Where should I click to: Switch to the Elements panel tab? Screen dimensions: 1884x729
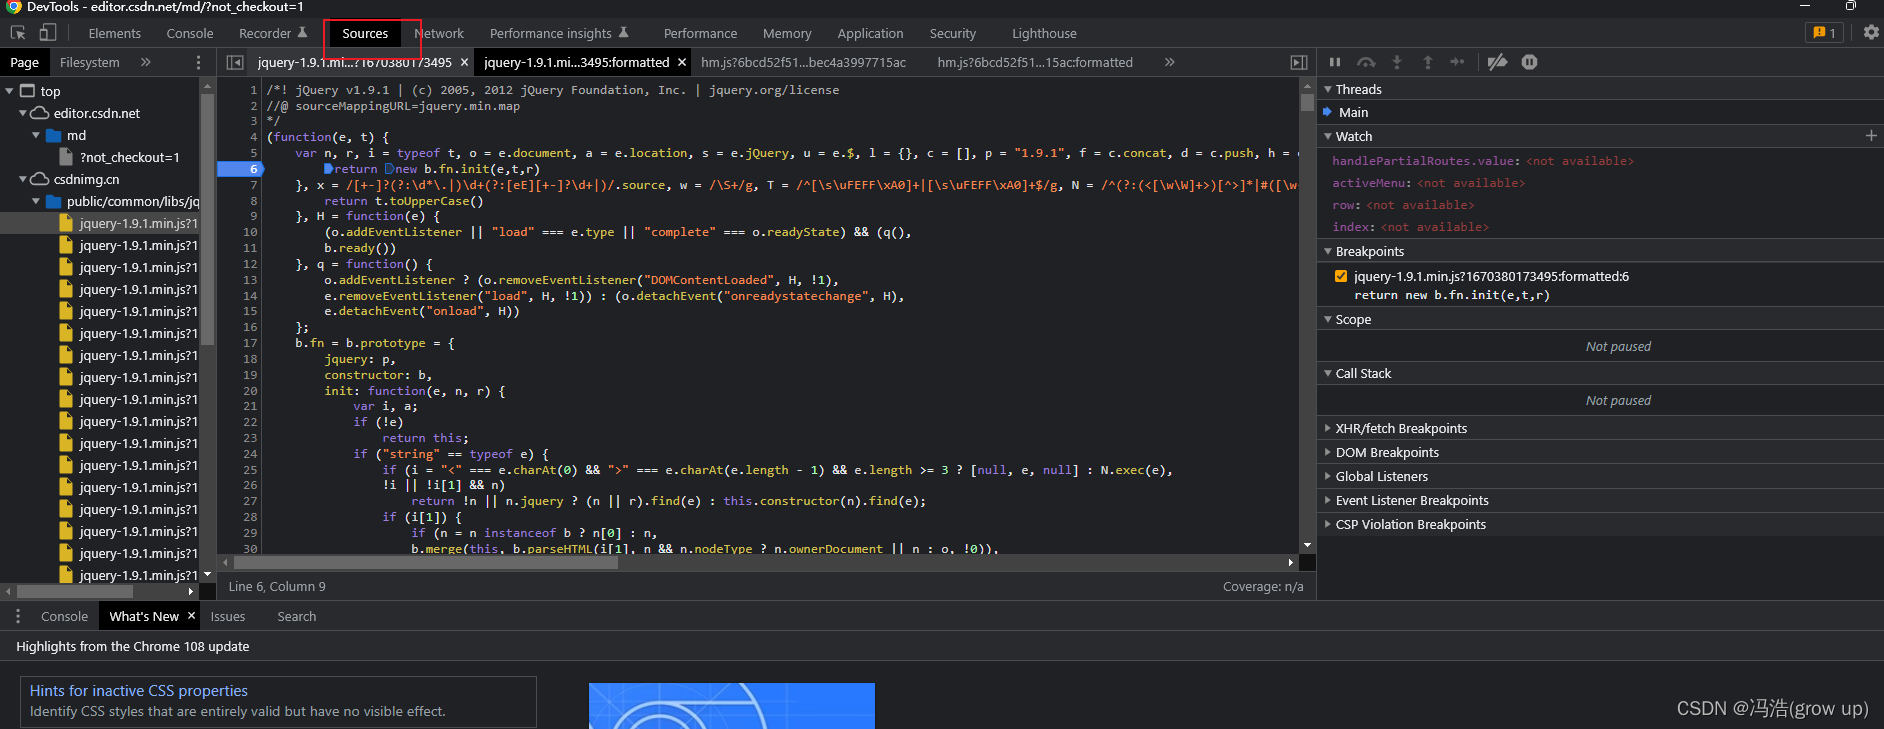pos(115,33)
